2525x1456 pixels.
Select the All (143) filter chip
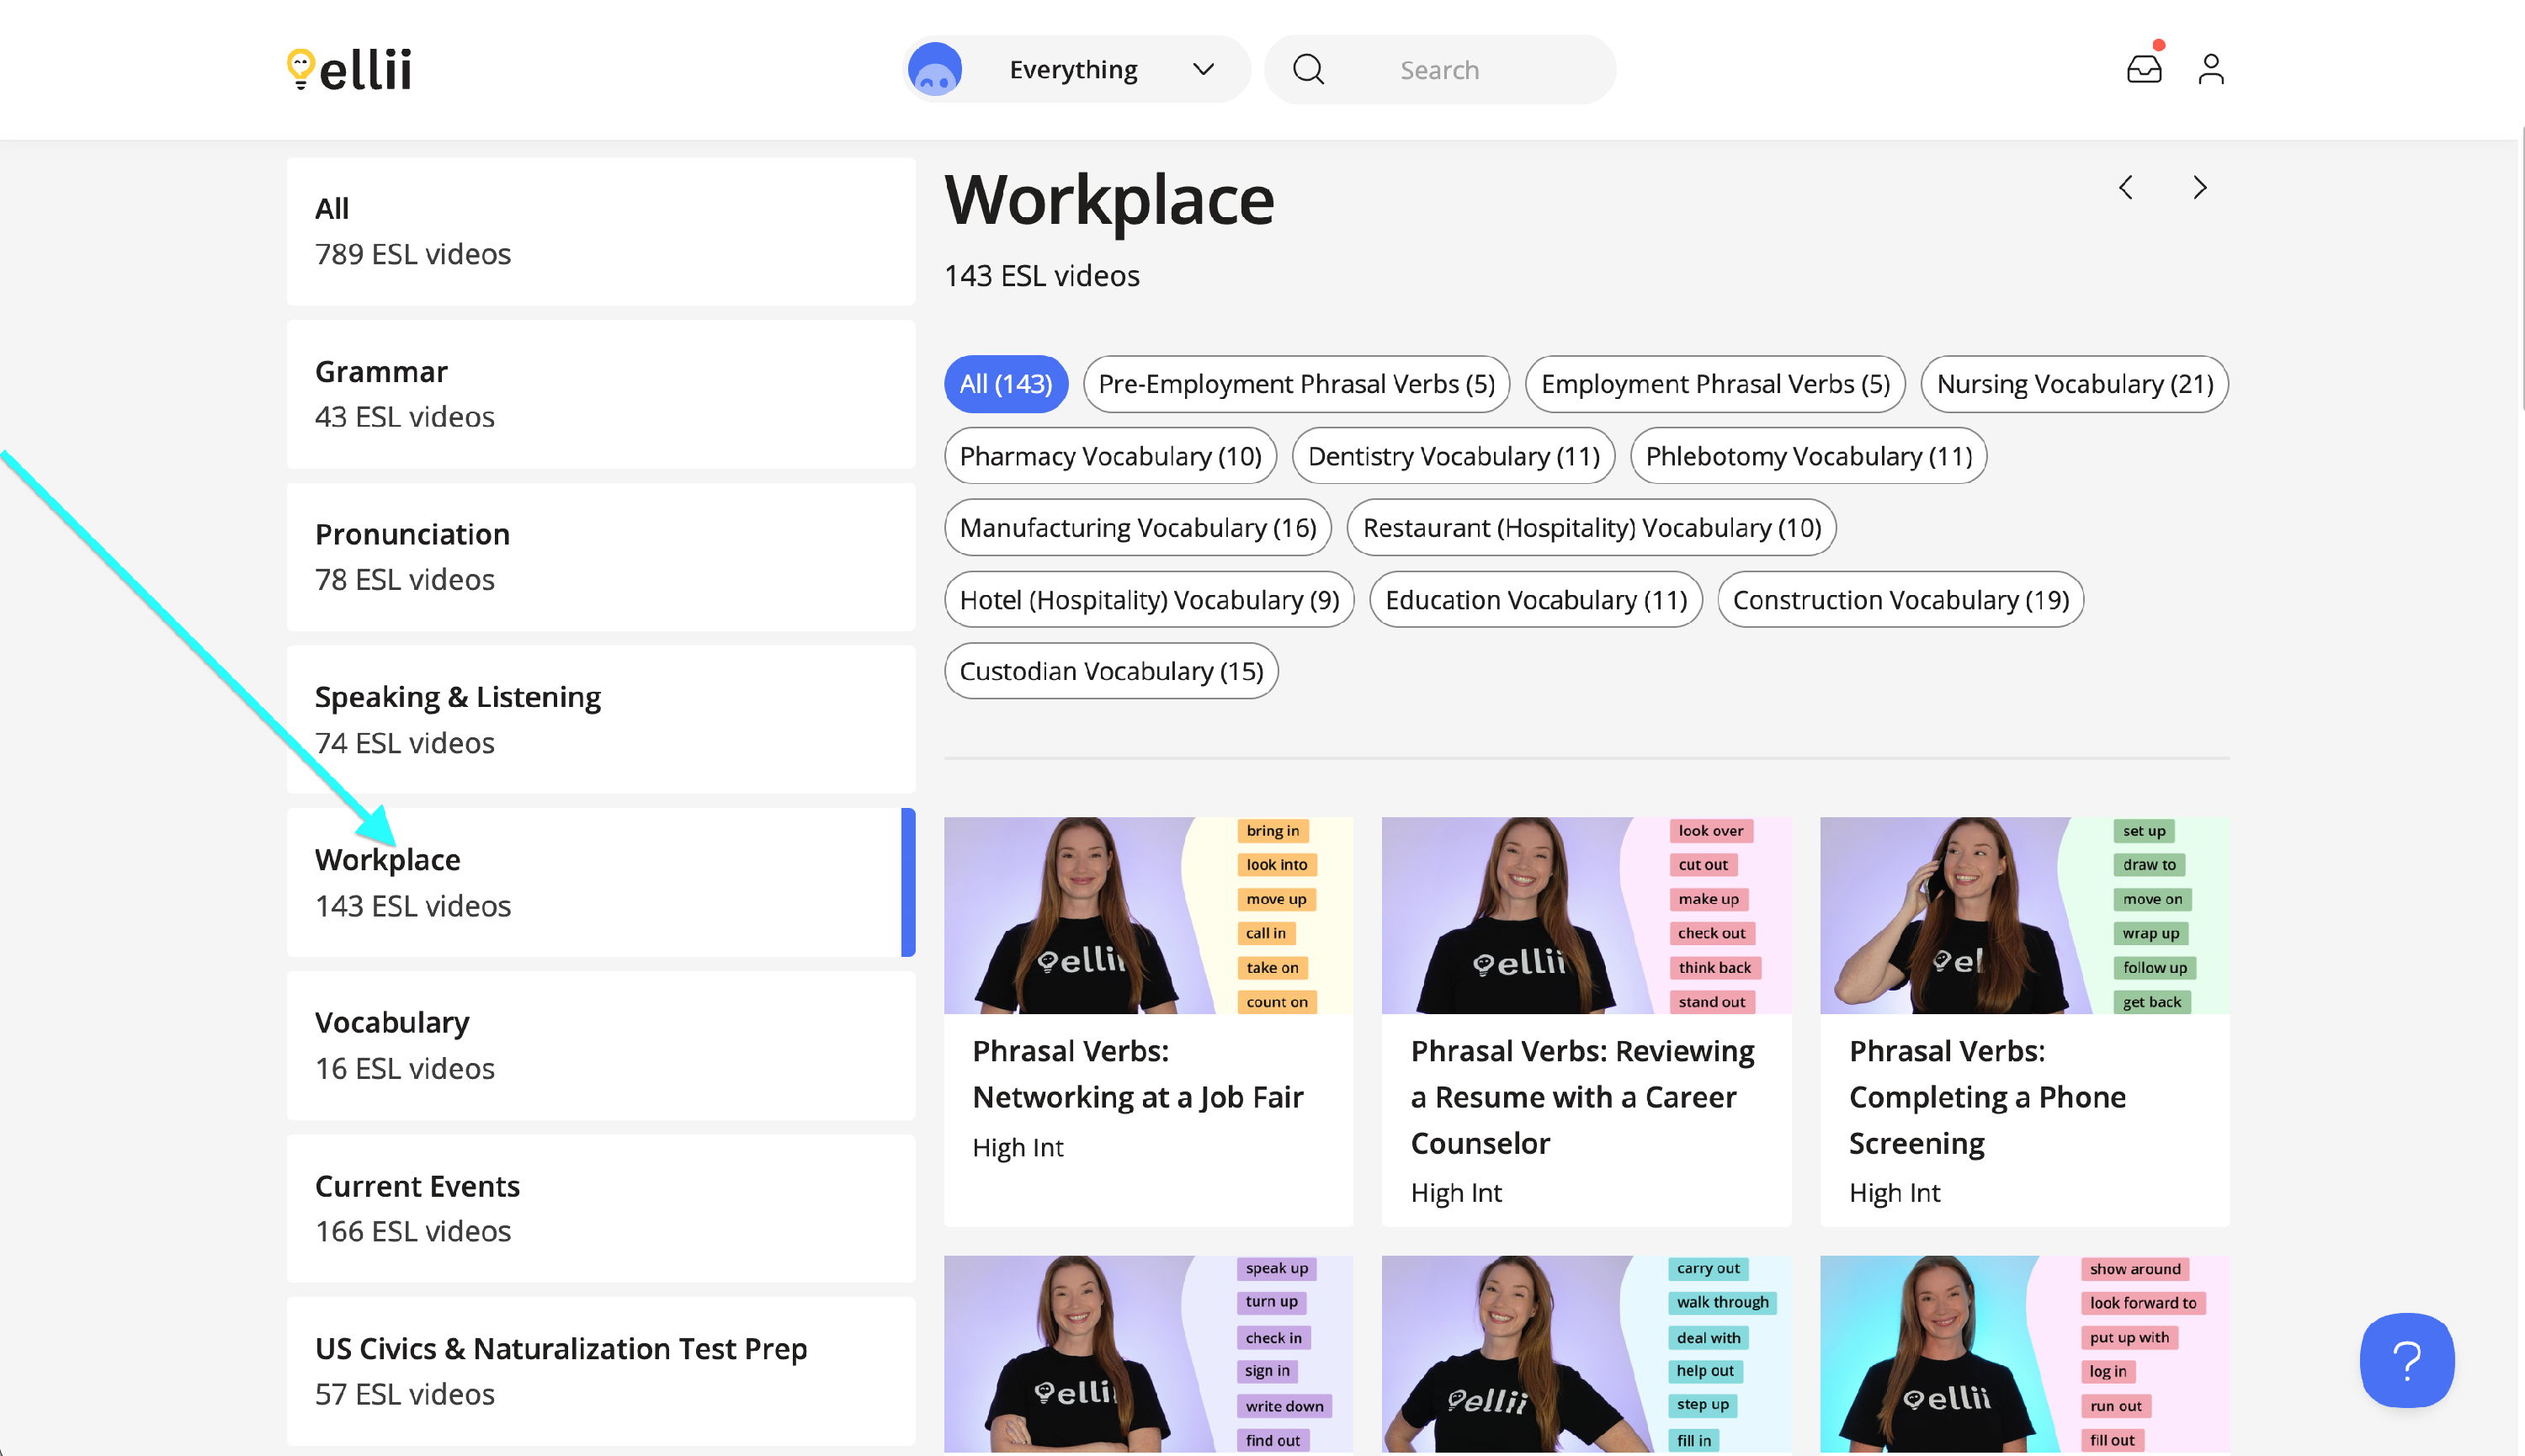[1005, 384]
